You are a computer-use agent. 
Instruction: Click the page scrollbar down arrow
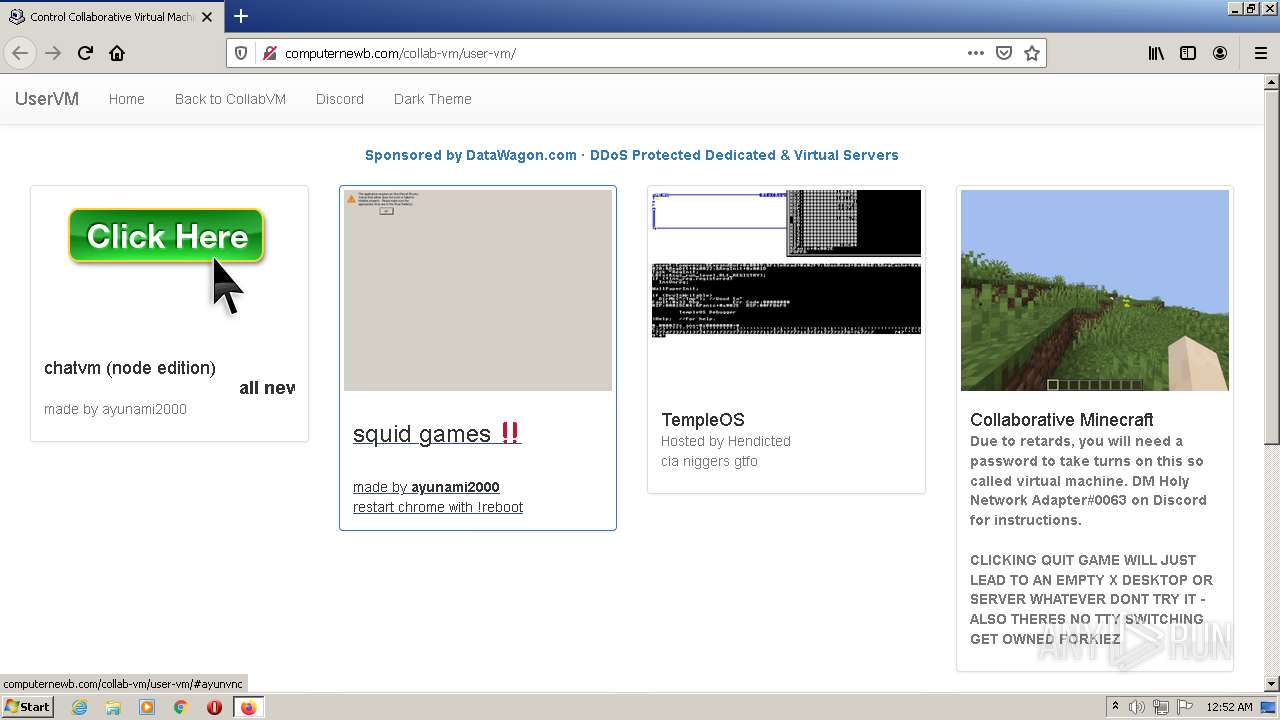(1272, 684)
